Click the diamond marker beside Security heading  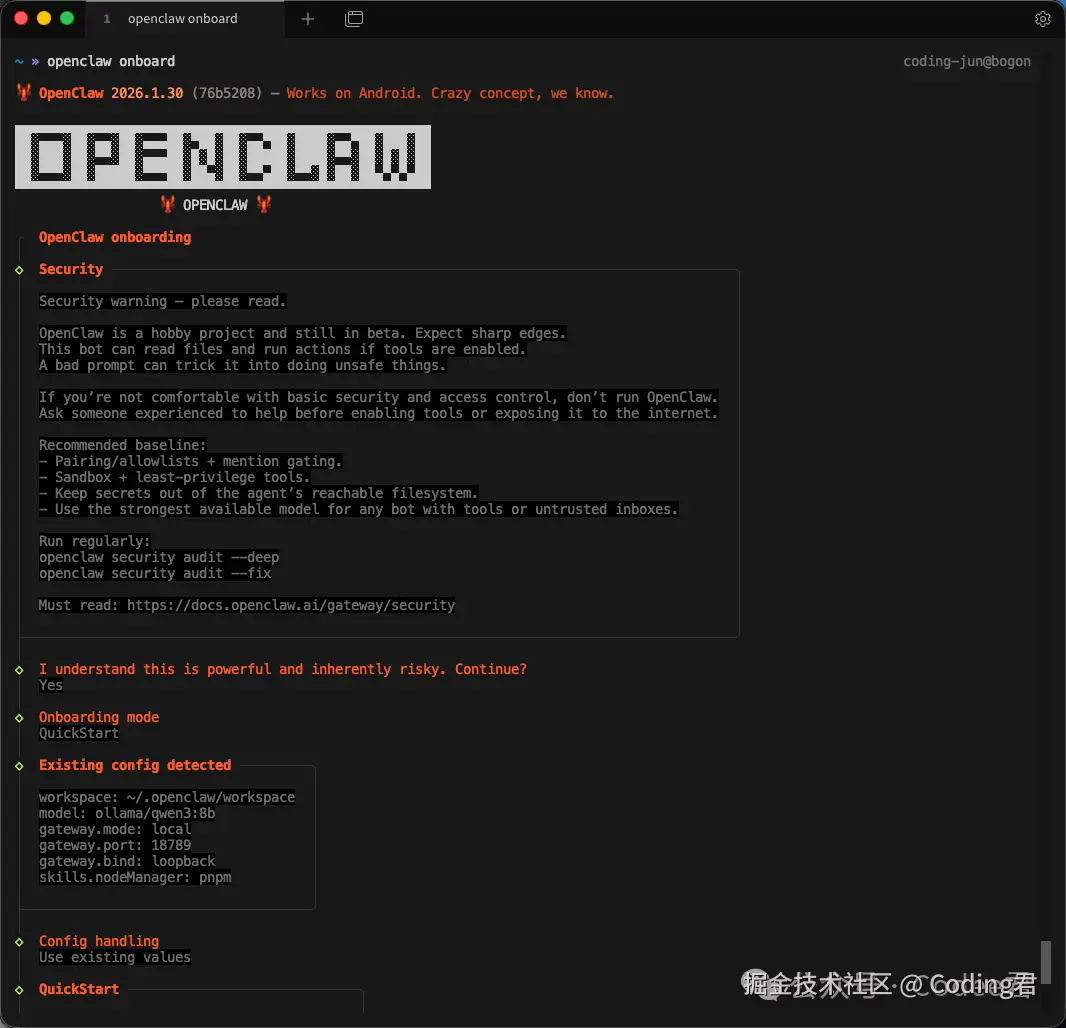pyautogui.click(x=19, y=270)
